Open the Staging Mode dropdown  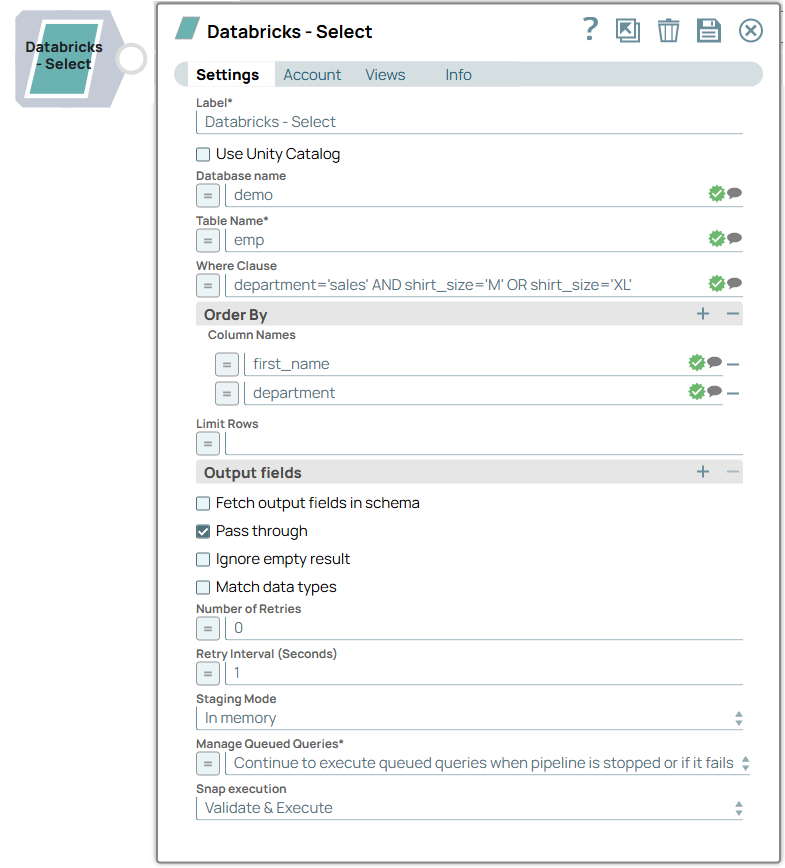[x=469, y=718]
